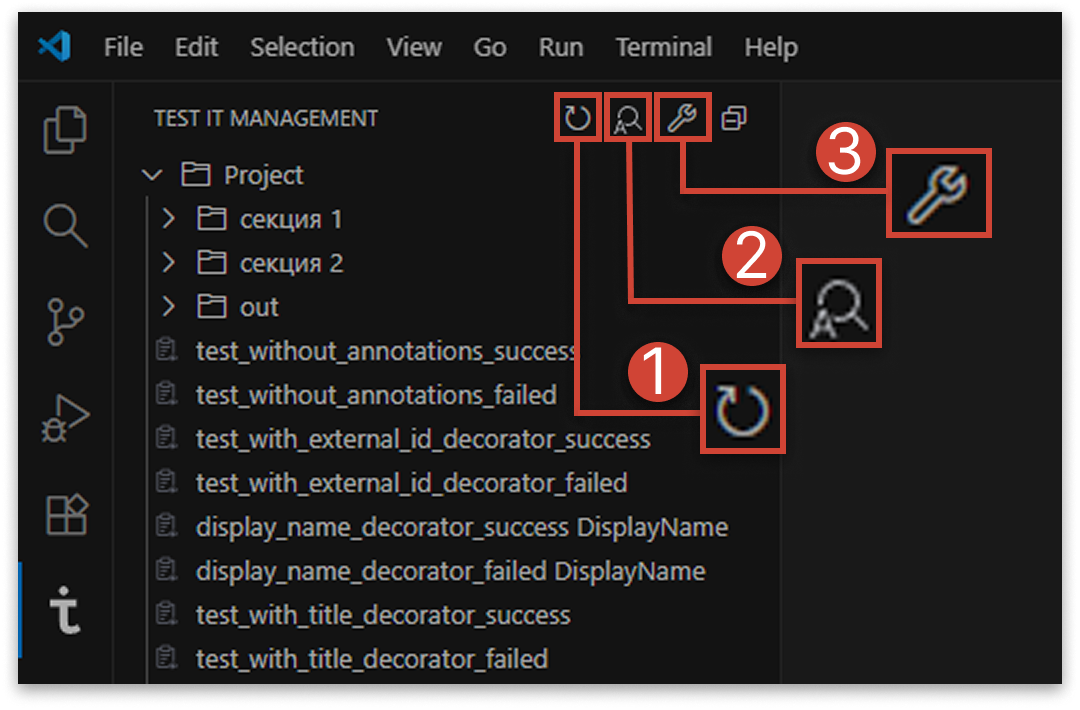The height and width of the screenshot is (710, 1080).
Task: Expand the секция 2 folder
Action: [169, 263]
